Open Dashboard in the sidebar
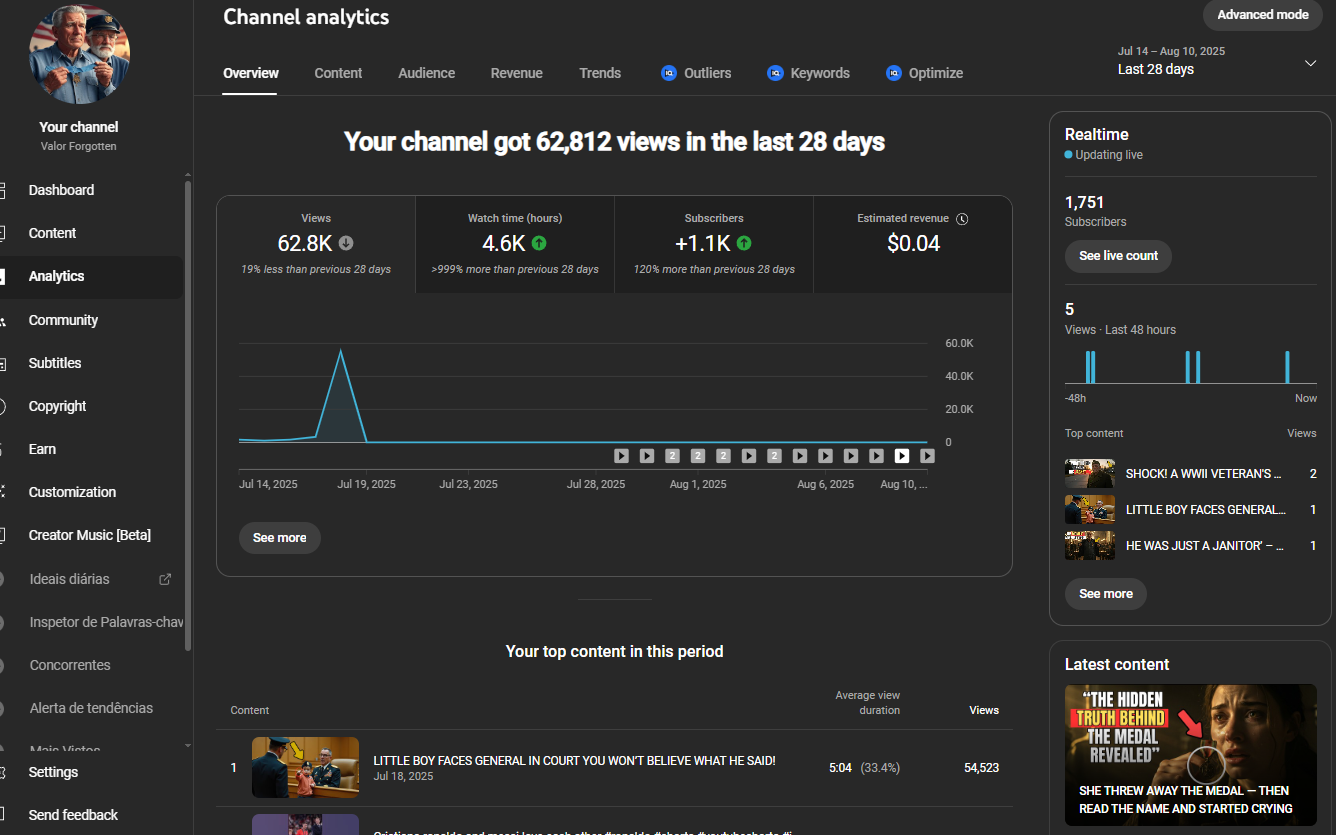 tap(91, 190)
